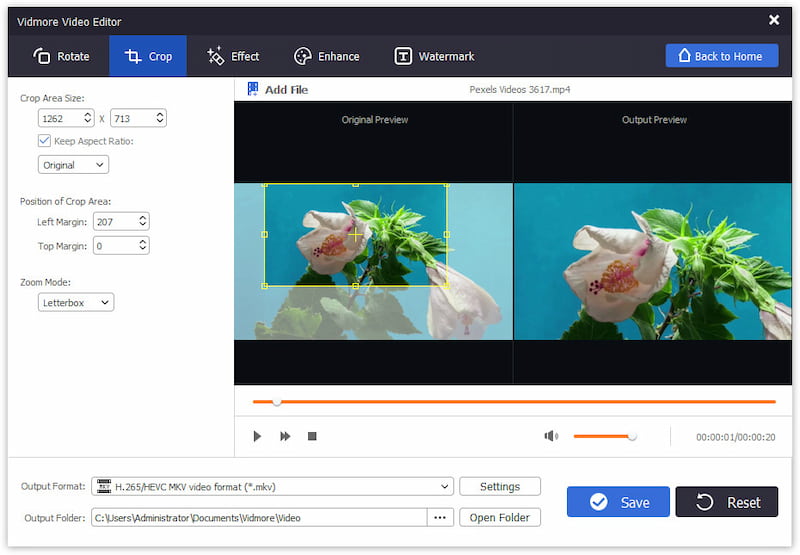Click the Save button

pyautogui.click(x=618, y=502)
